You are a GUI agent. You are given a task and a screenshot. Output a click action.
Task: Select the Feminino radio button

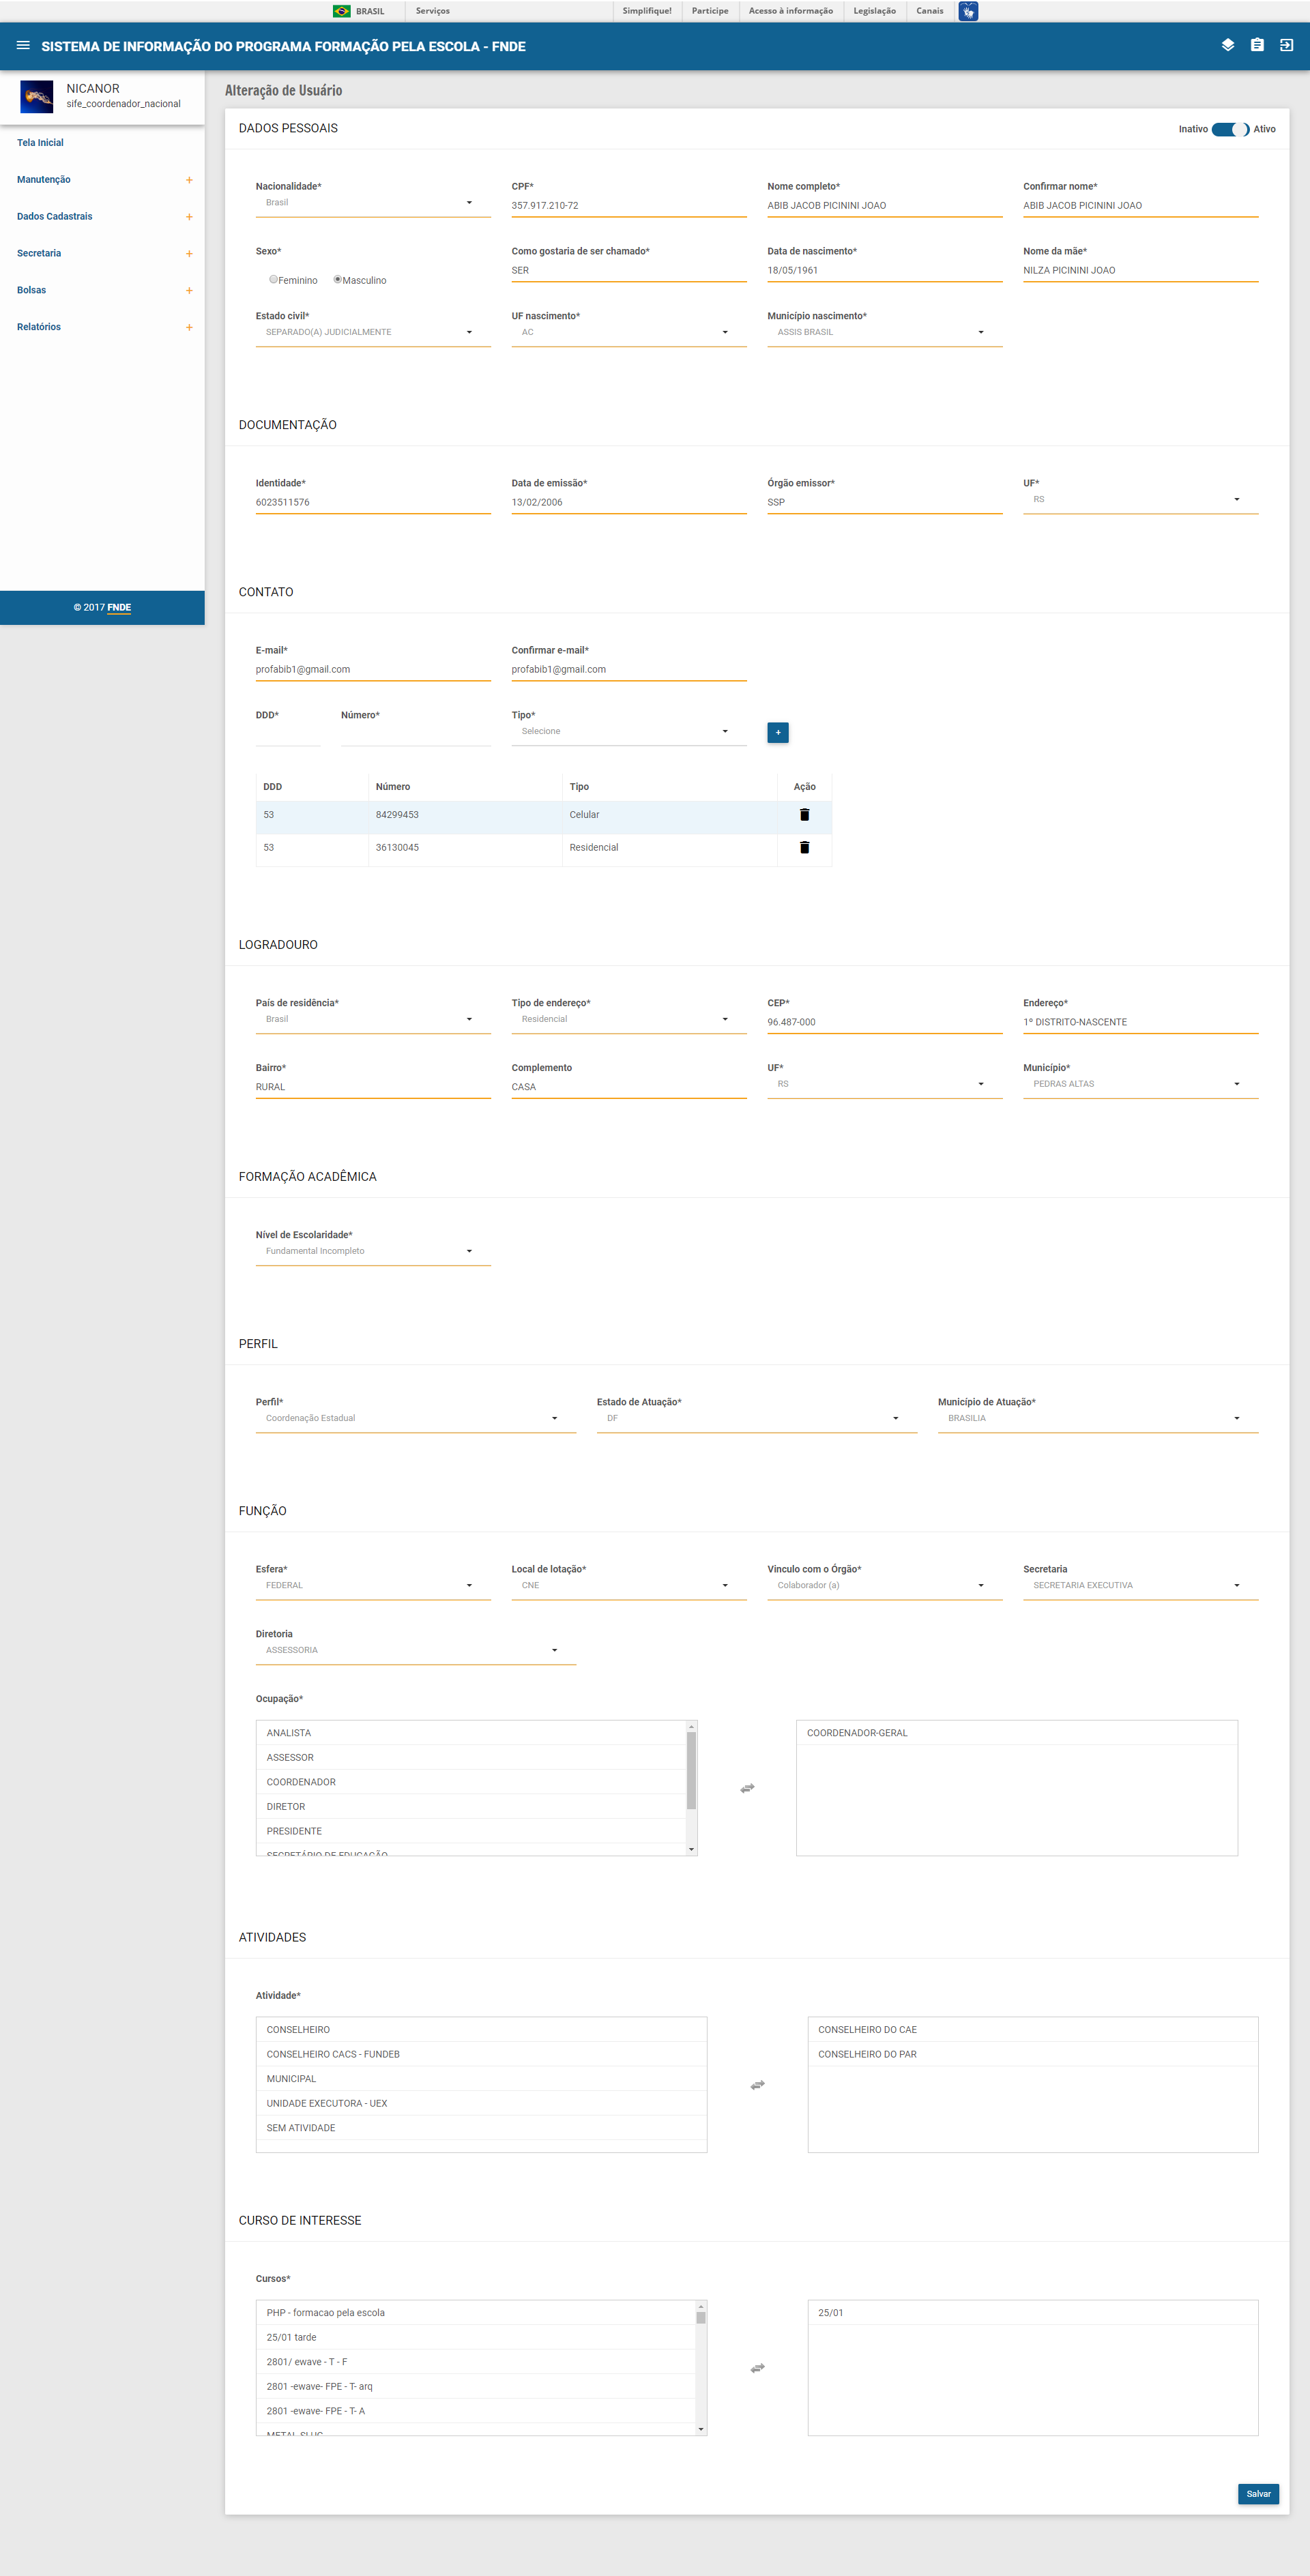(273, 280)
